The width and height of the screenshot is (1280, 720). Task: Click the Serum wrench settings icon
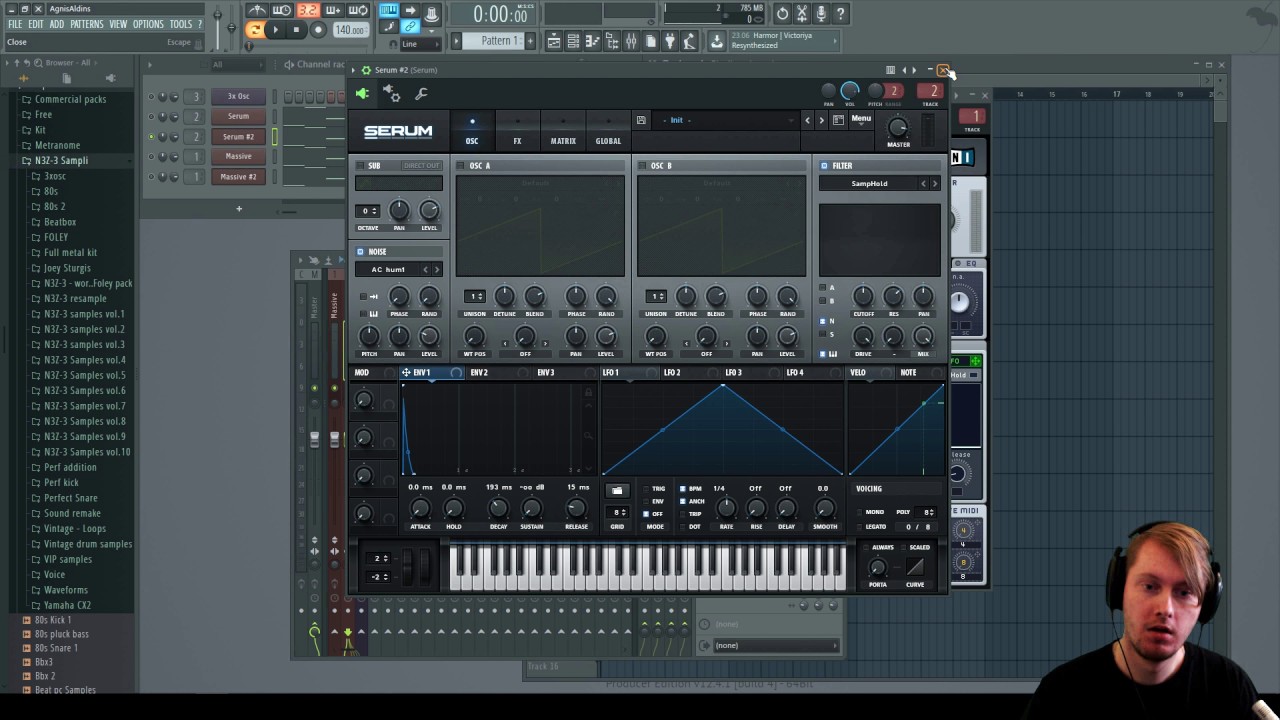point(421,94)
